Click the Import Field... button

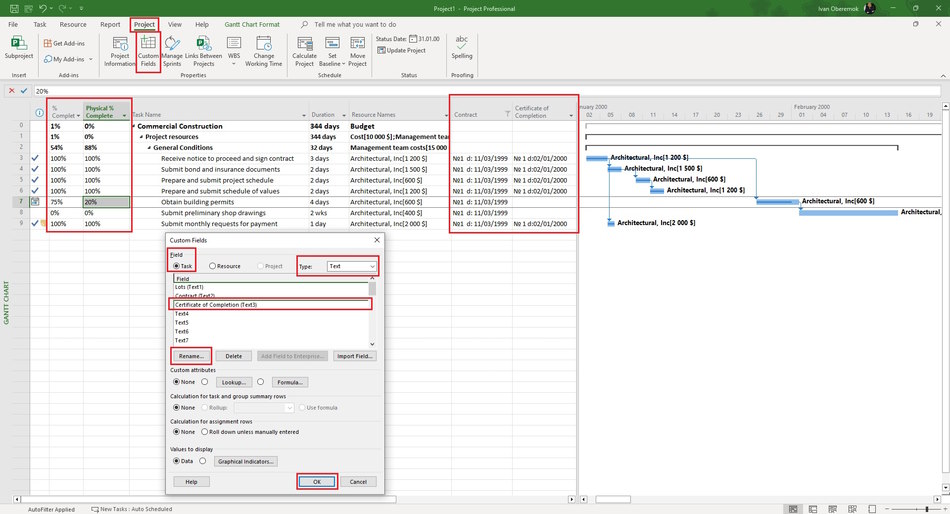(x=354, y=356)
